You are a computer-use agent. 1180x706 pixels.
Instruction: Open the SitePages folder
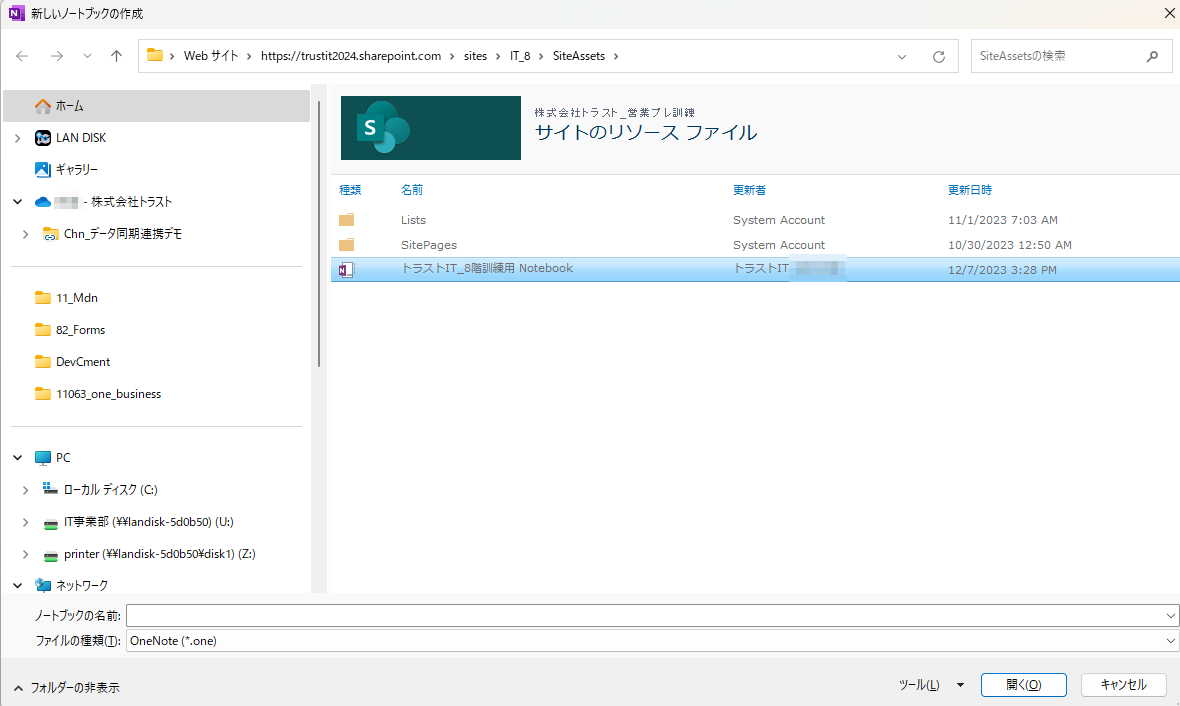[429, 245]
